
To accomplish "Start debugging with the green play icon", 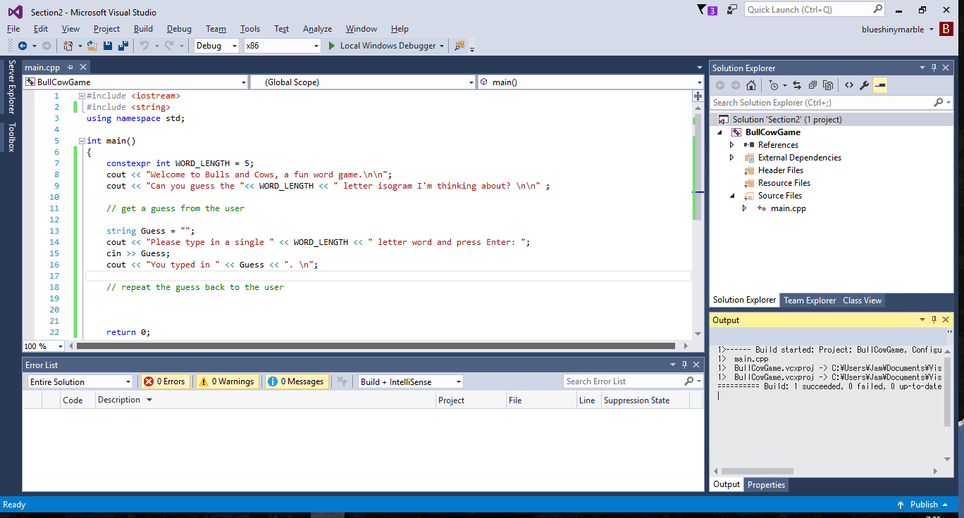I will tap(332, 45).
